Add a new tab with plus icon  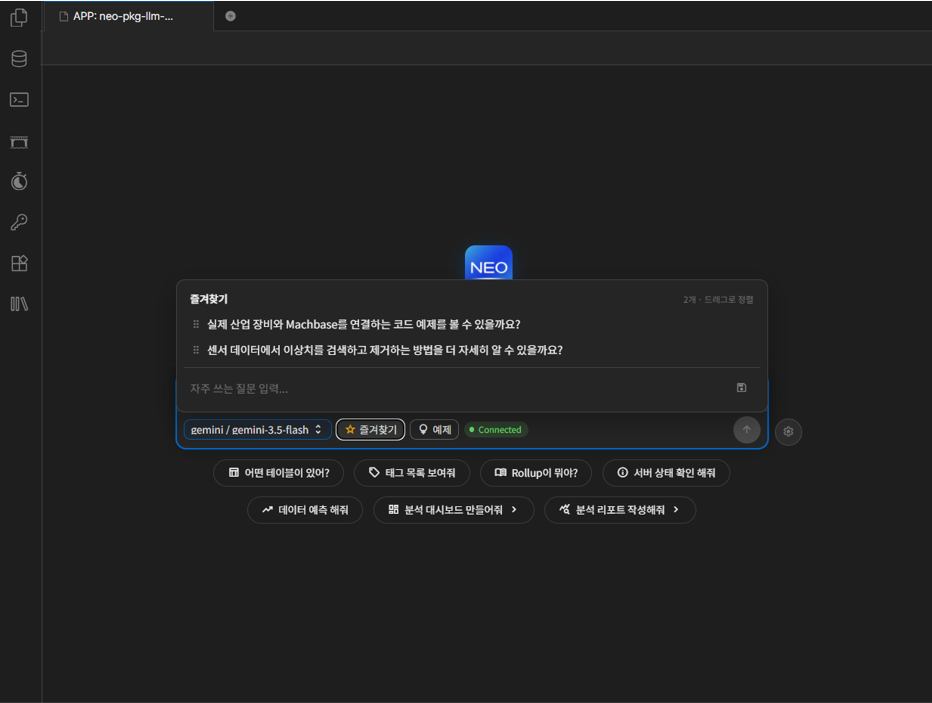click(231, 16)
